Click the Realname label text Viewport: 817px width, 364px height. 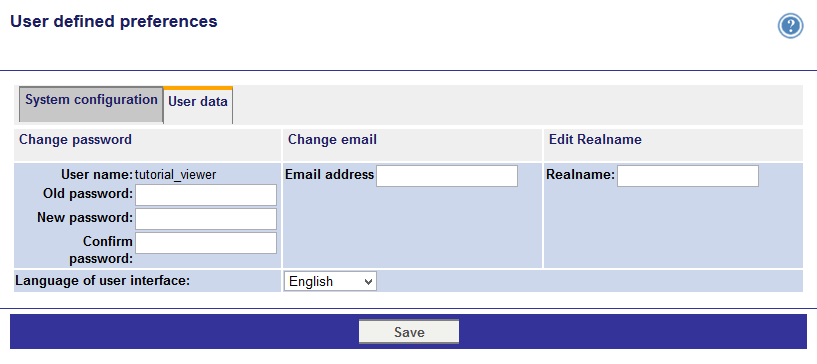tap(580, 174)
